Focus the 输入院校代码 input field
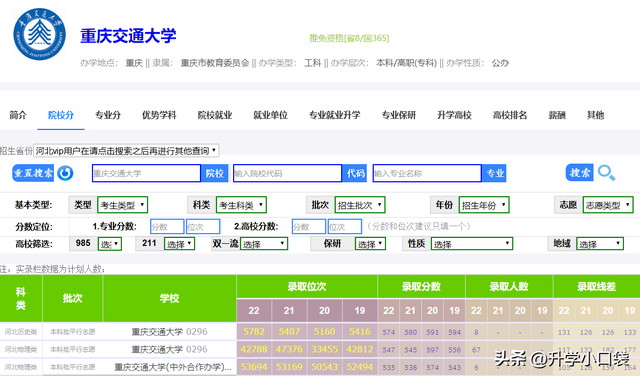Viewport: 640px width, 378px height. (x=287, y=173)
